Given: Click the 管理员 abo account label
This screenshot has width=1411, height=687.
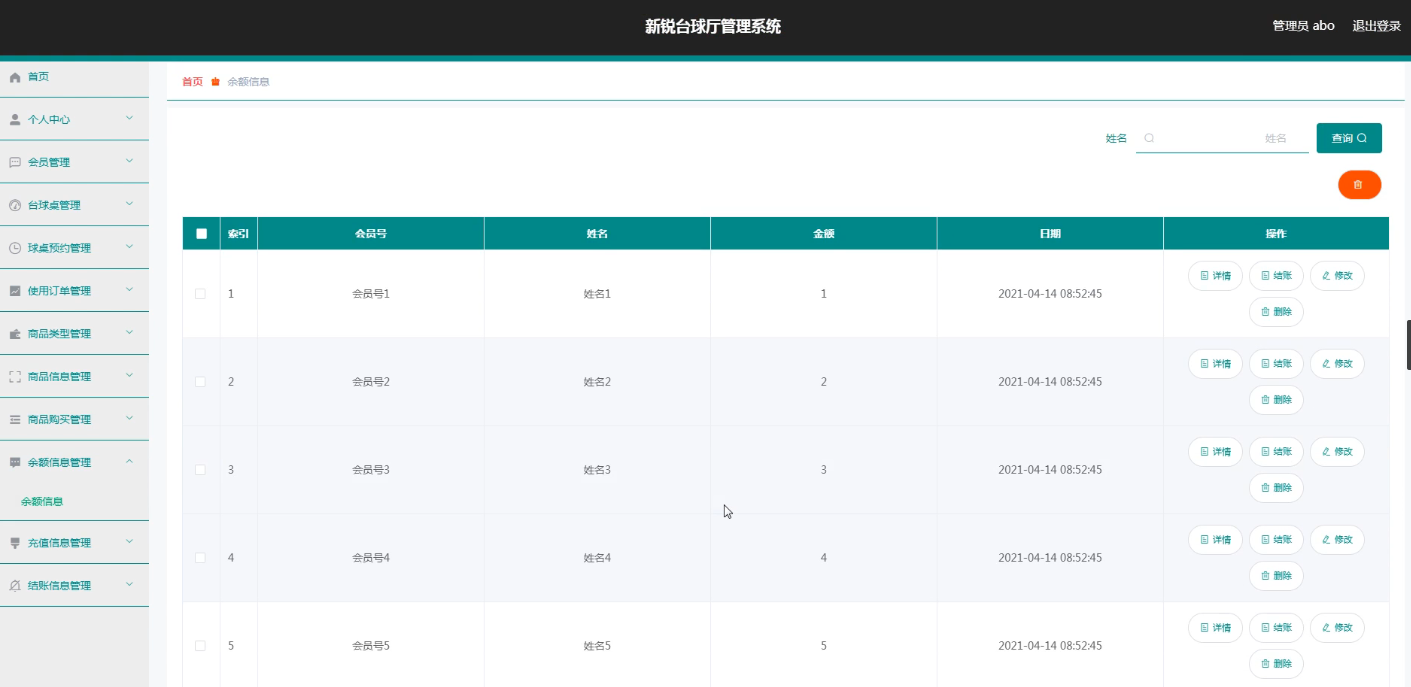Looking at the screenshot, I should tap(1303, 26).
